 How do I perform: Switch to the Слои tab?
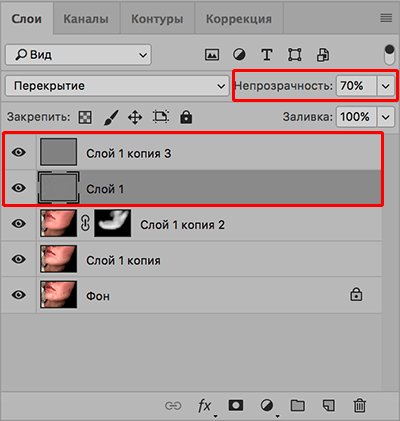pos(27,19)
